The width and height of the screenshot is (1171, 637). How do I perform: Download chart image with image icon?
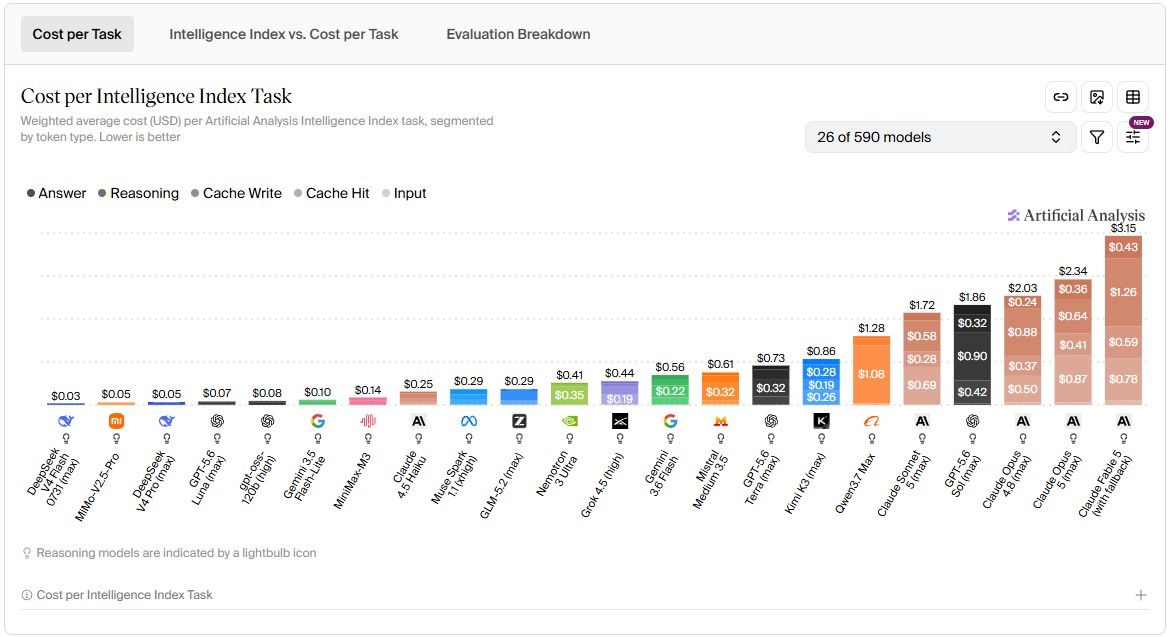[x=1097, y=97]
